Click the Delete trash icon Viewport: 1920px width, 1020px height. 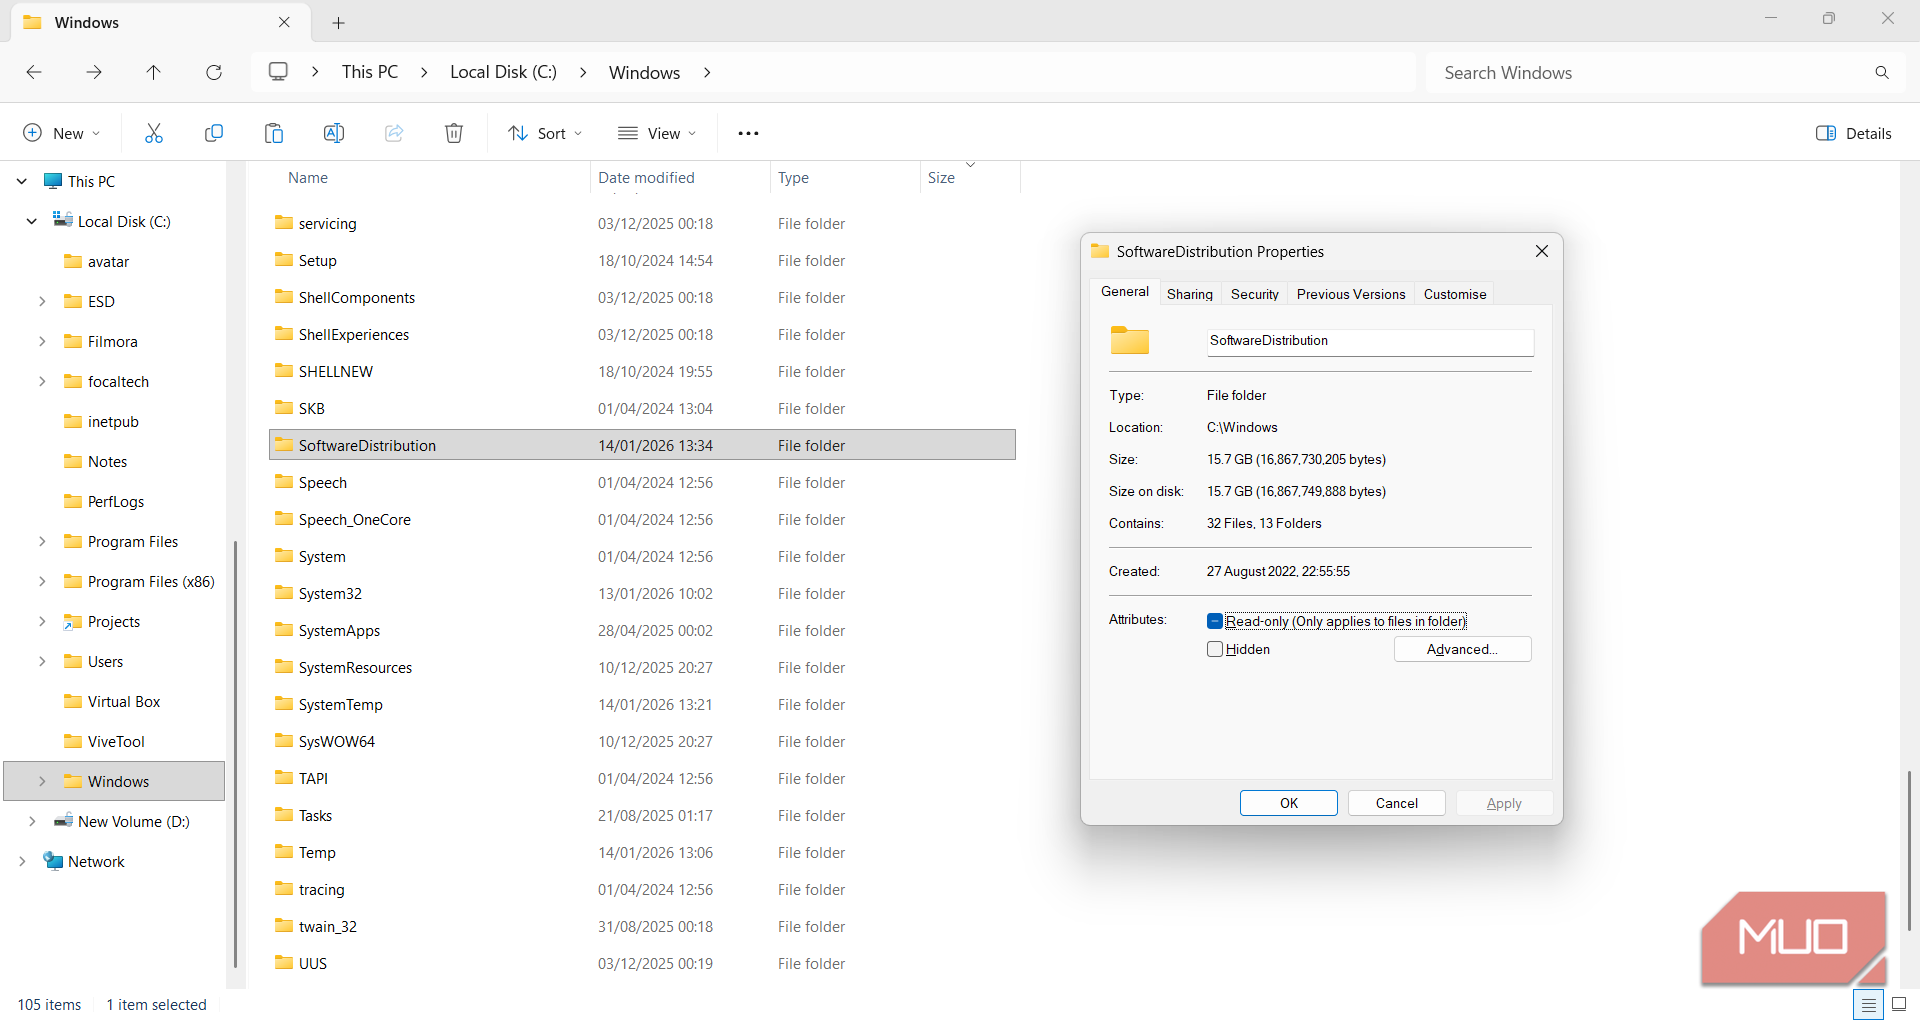pyautogui.click(x=454, y=133)
